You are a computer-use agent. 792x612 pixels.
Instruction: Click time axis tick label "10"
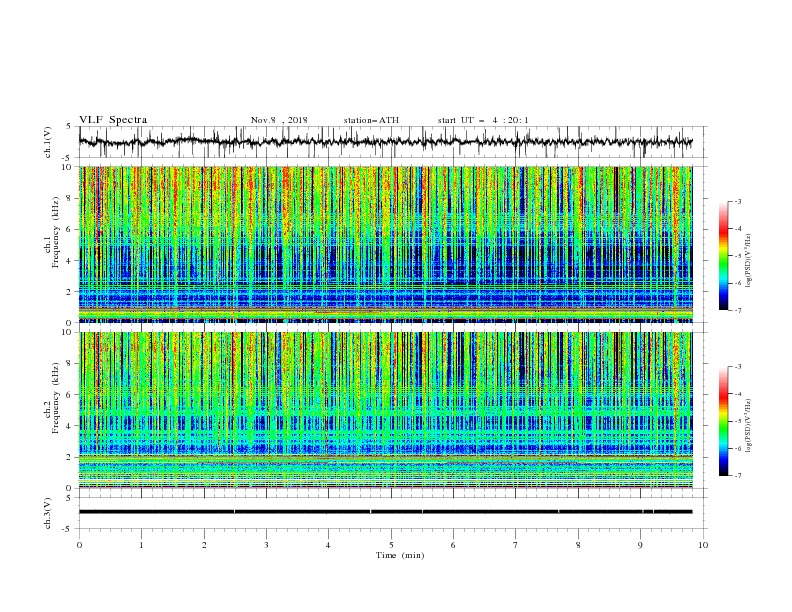point(703,545)
